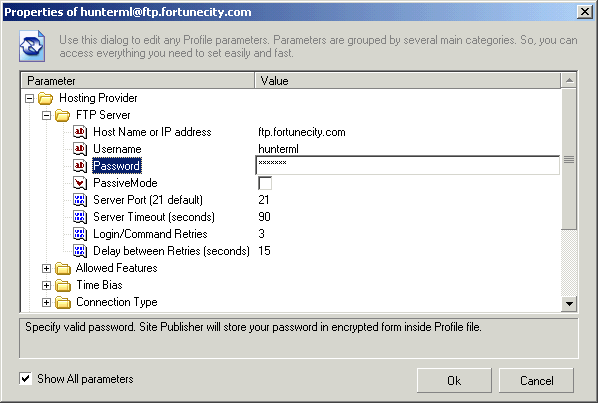Click the vertical scrollbar down arrow
The image size is (598, 403).
(x=569, y=303)
